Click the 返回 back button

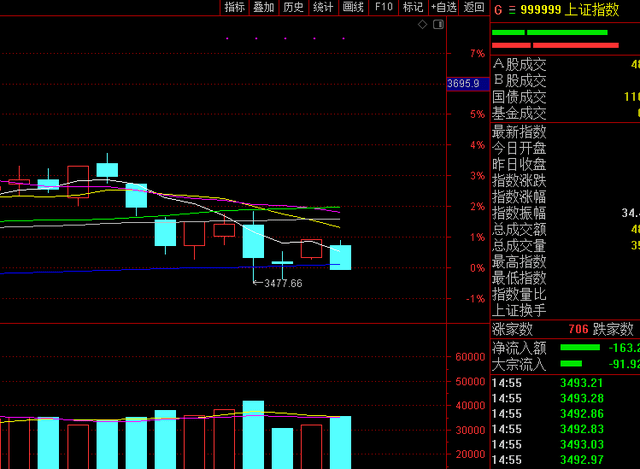[x=474, y=7]
